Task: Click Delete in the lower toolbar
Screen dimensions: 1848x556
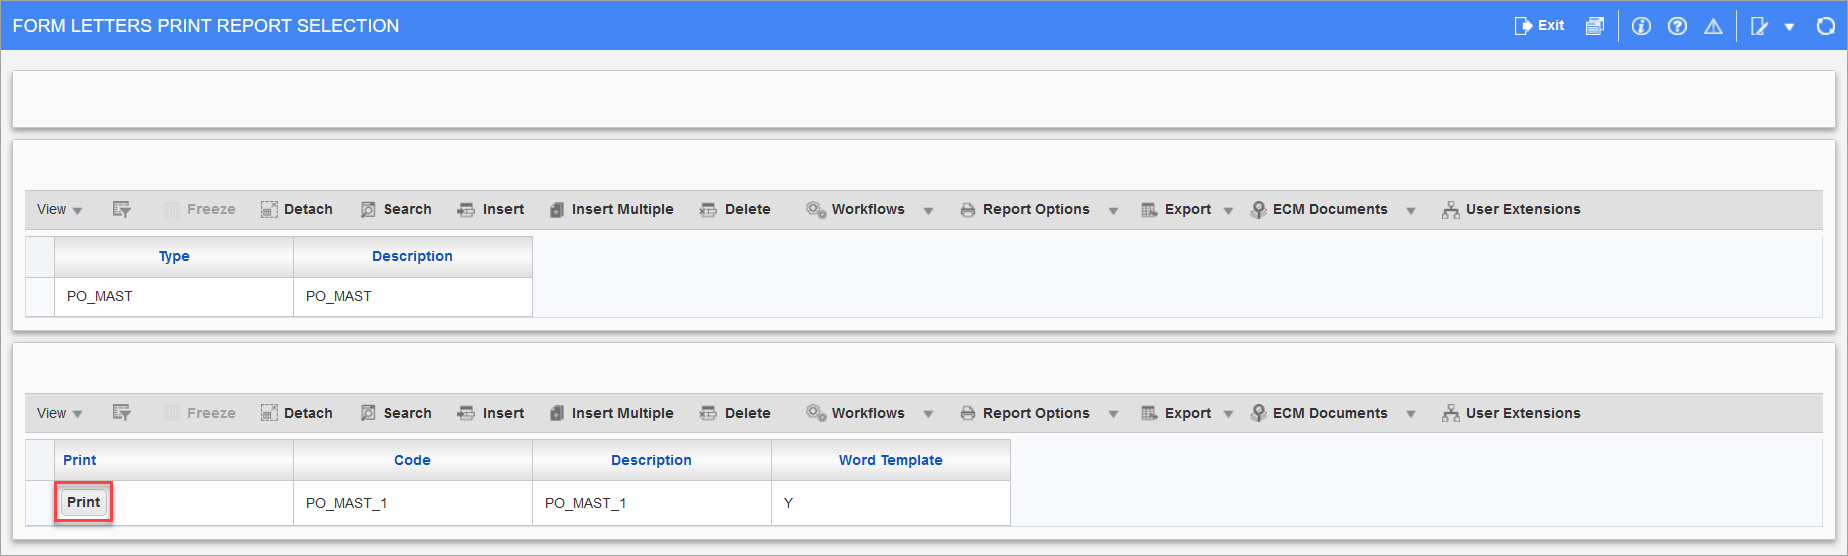Action: (735, 413)
